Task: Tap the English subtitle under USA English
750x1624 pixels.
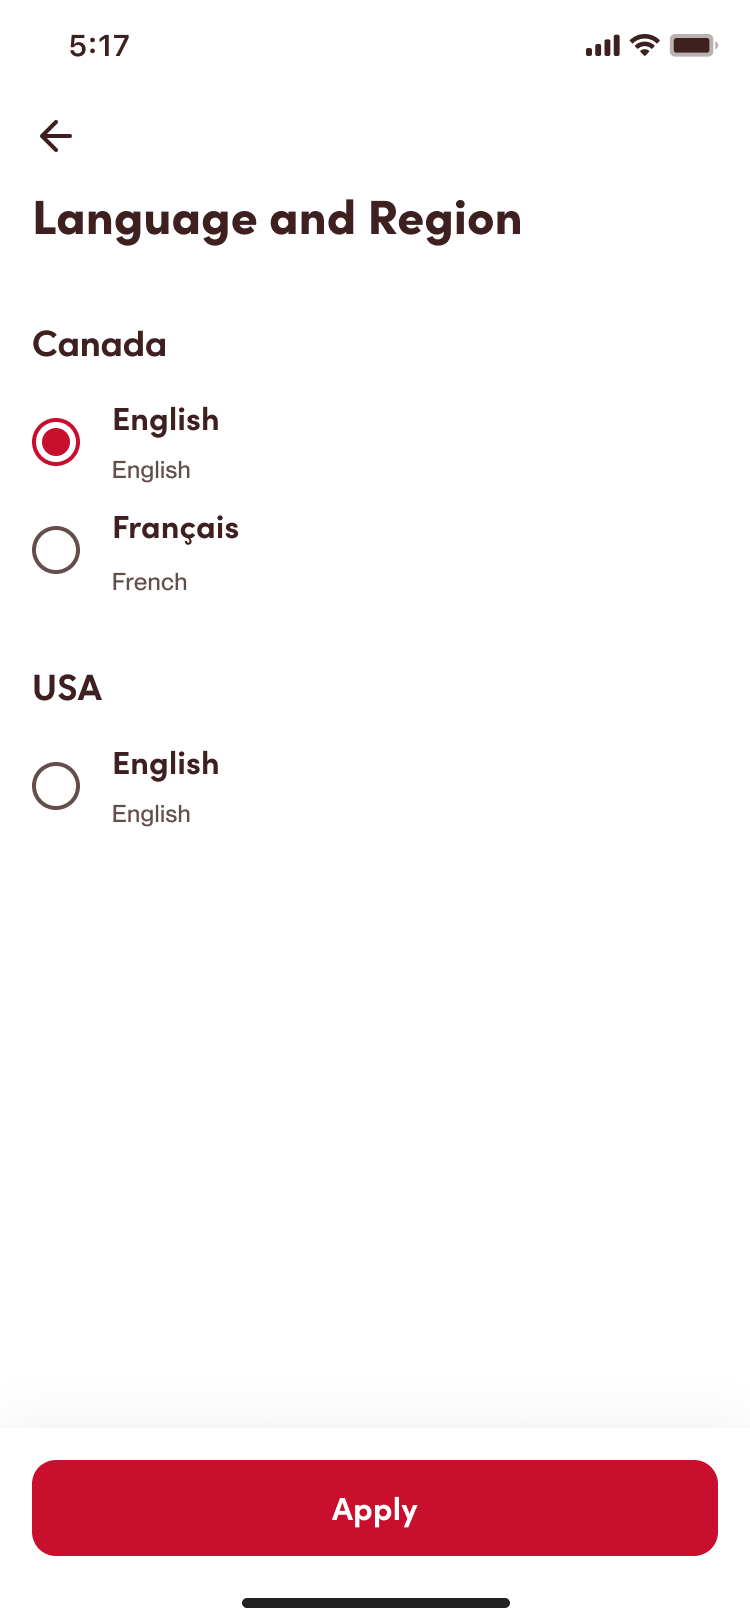Action: [151, 814]
